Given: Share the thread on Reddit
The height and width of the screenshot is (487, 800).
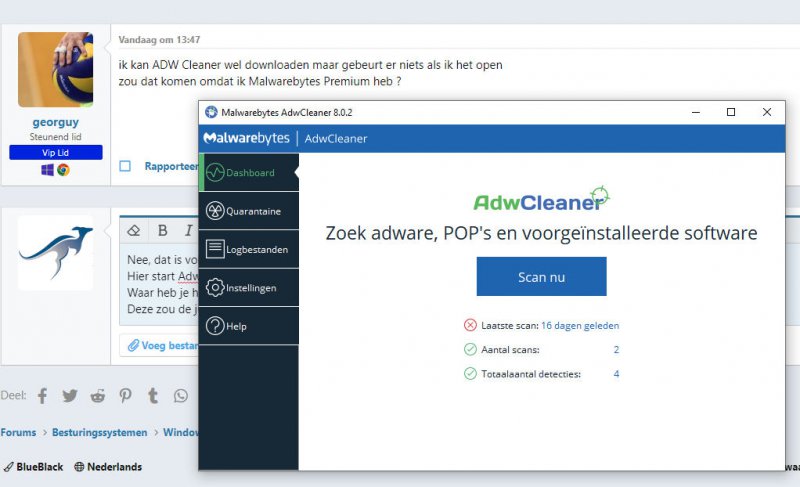Looking at the screenshot, I should pos(97,395).
